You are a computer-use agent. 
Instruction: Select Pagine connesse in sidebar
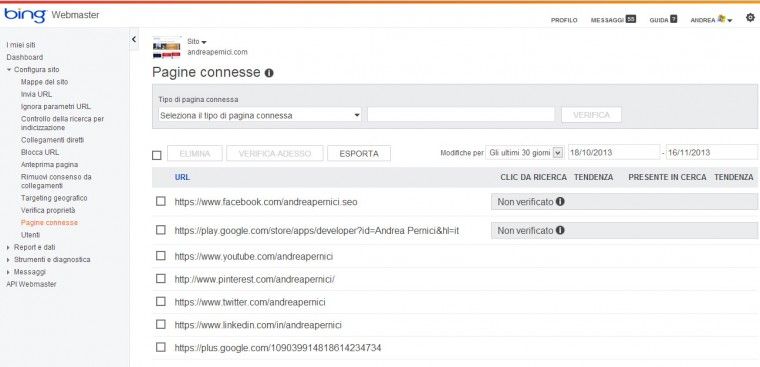49,223
